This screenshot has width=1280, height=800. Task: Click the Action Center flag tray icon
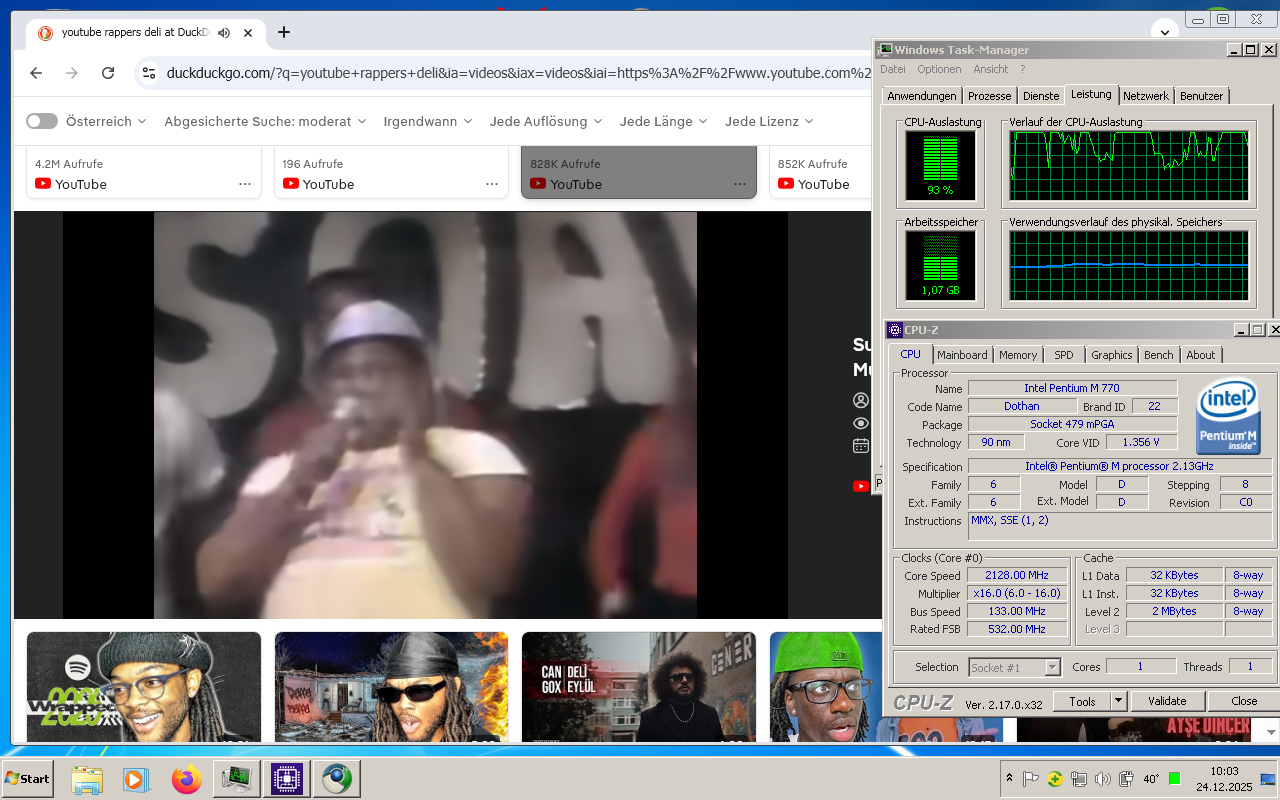click(1031, 779)
